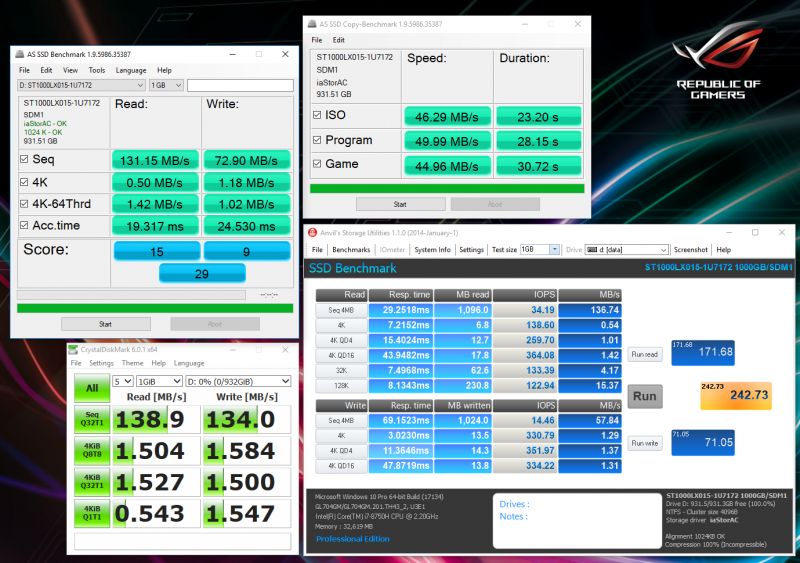800x563 pixels.
Task: Click the Start button in AS SSD Benchmark
Action: [106, 324]
